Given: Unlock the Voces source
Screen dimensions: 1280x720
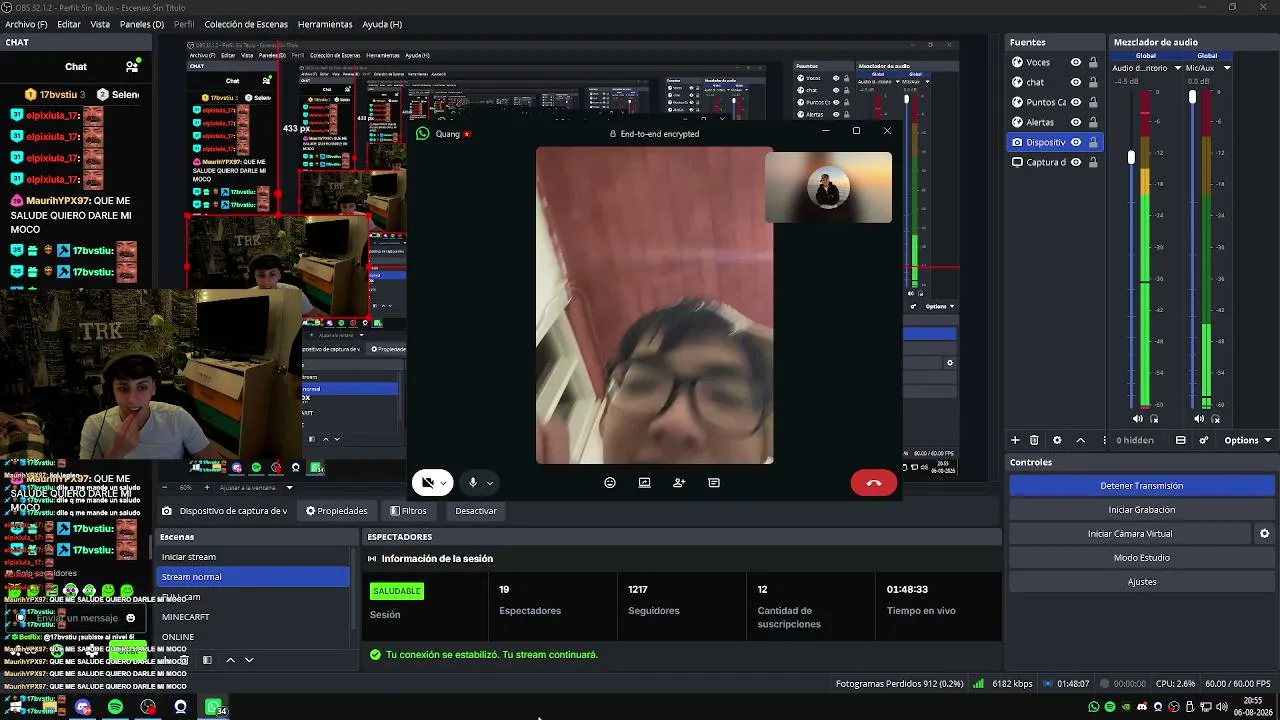Looking at the screenshot, I should pos(1093,62).
